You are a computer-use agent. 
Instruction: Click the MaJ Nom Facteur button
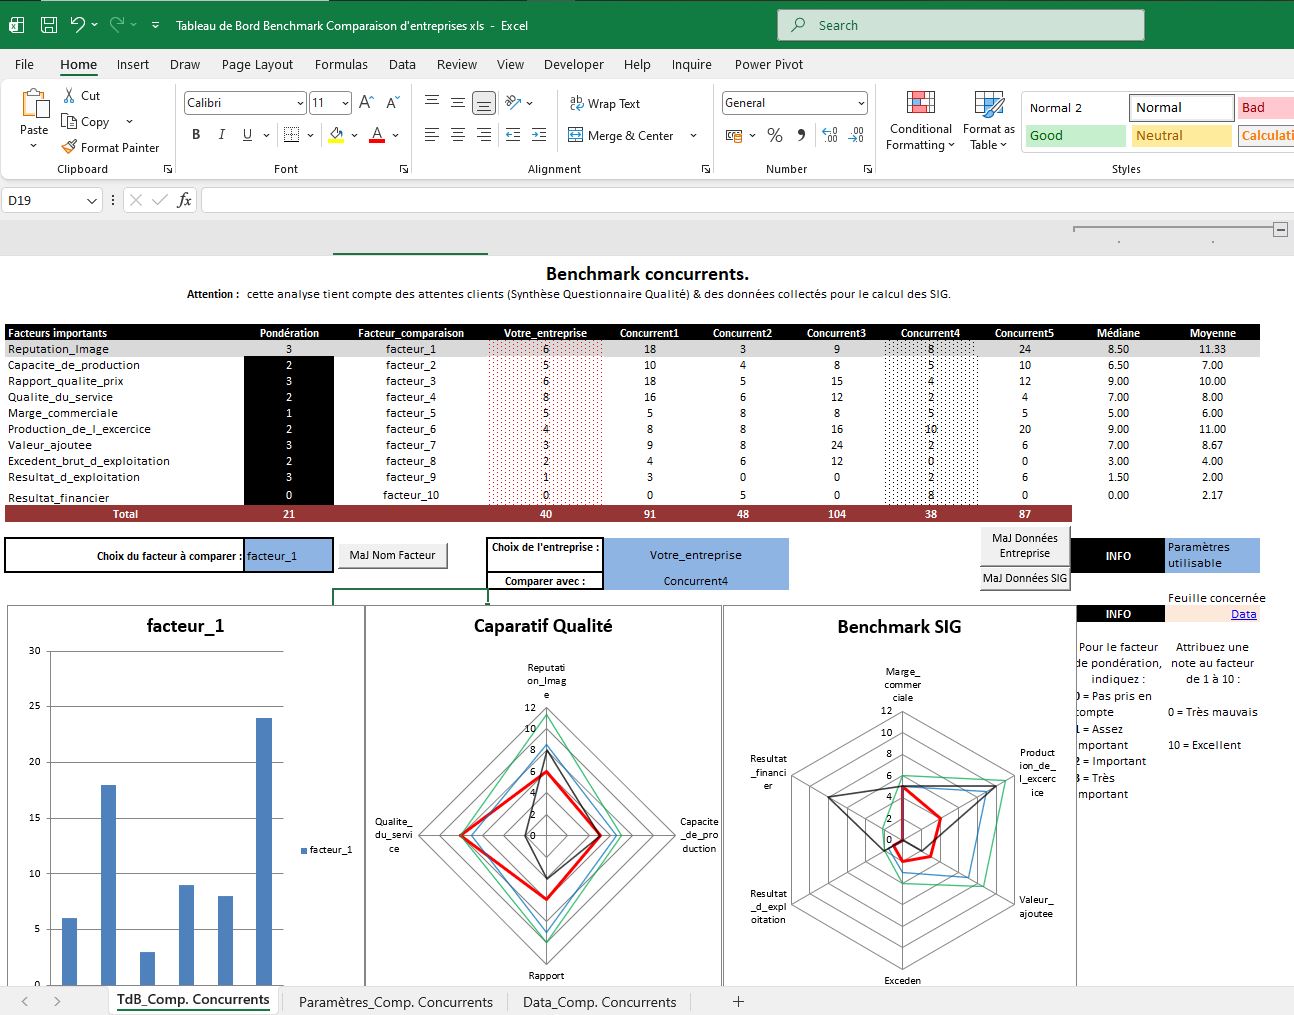point(392,555)
